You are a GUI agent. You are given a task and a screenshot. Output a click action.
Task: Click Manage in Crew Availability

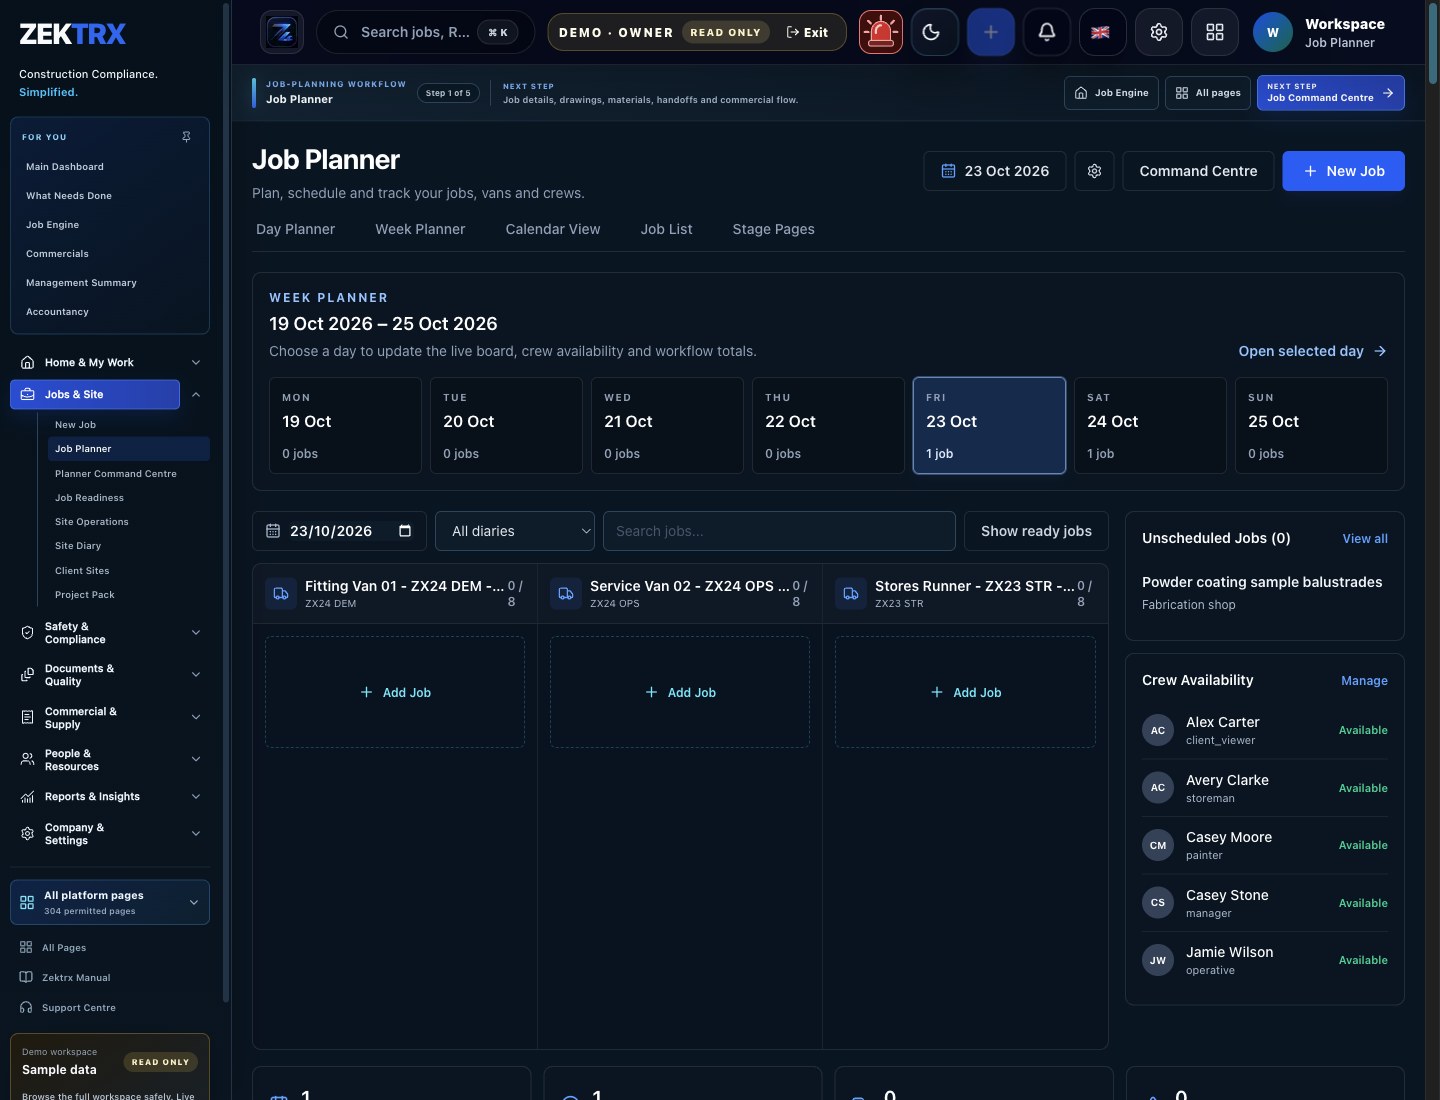pyautogui.click(x=1364, y=681)
